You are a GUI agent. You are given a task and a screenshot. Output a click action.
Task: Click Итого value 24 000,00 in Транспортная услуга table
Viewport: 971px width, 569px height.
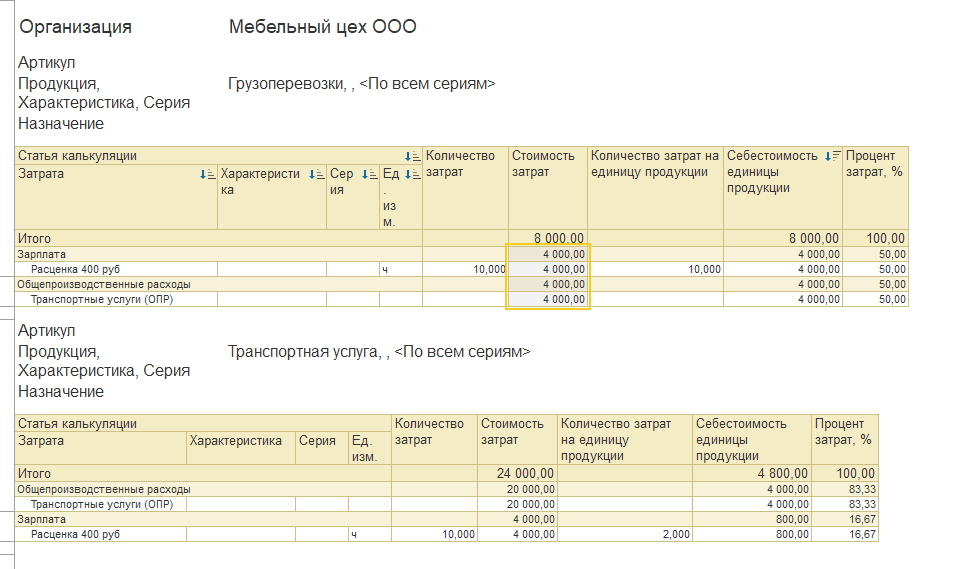tap(525, 474)
